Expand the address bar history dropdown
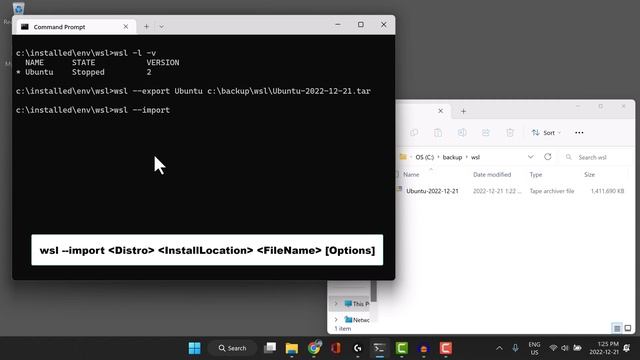This screenshot has height=360, width=640. coord(530,157)
